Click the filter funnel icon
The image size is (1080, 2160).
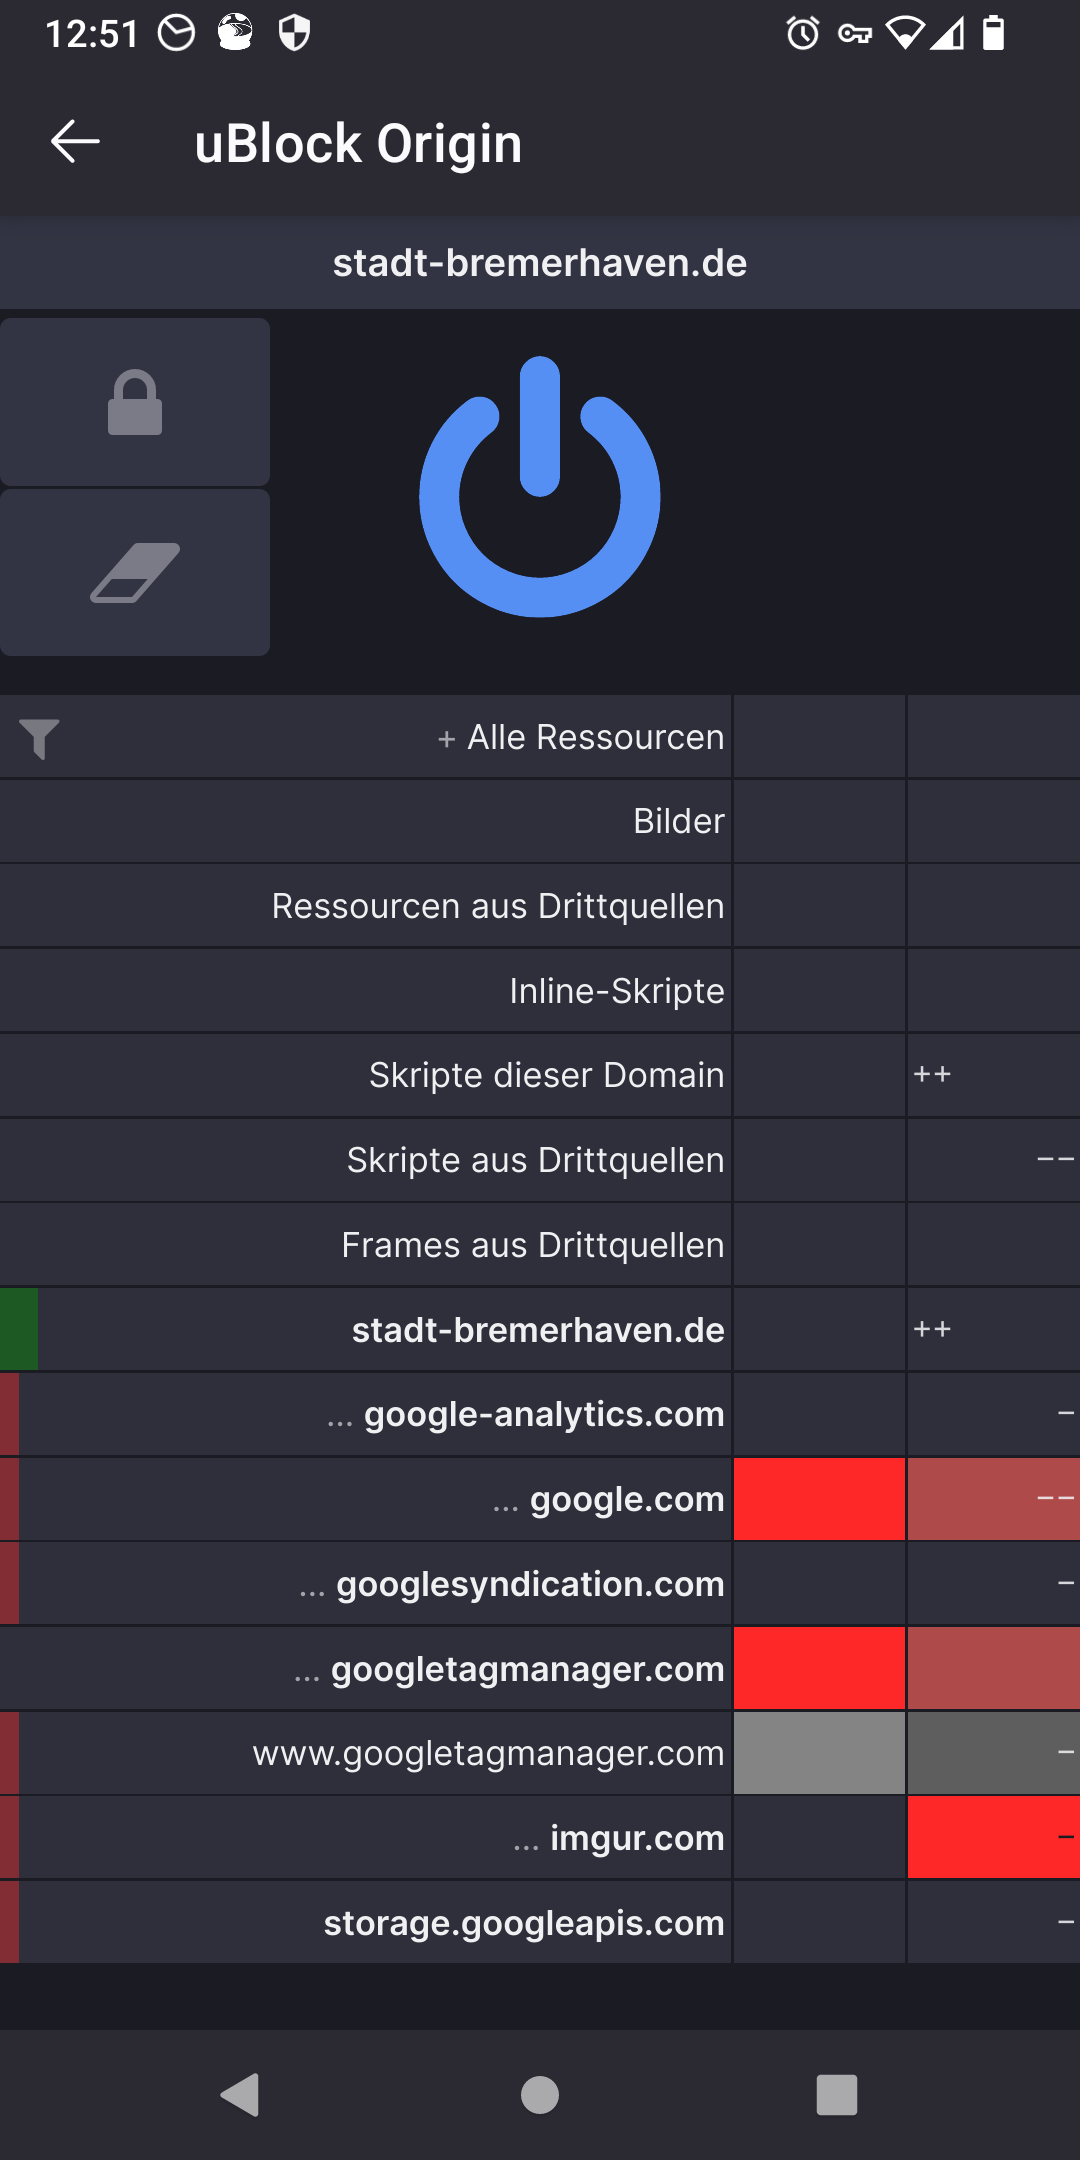point(39,739)
